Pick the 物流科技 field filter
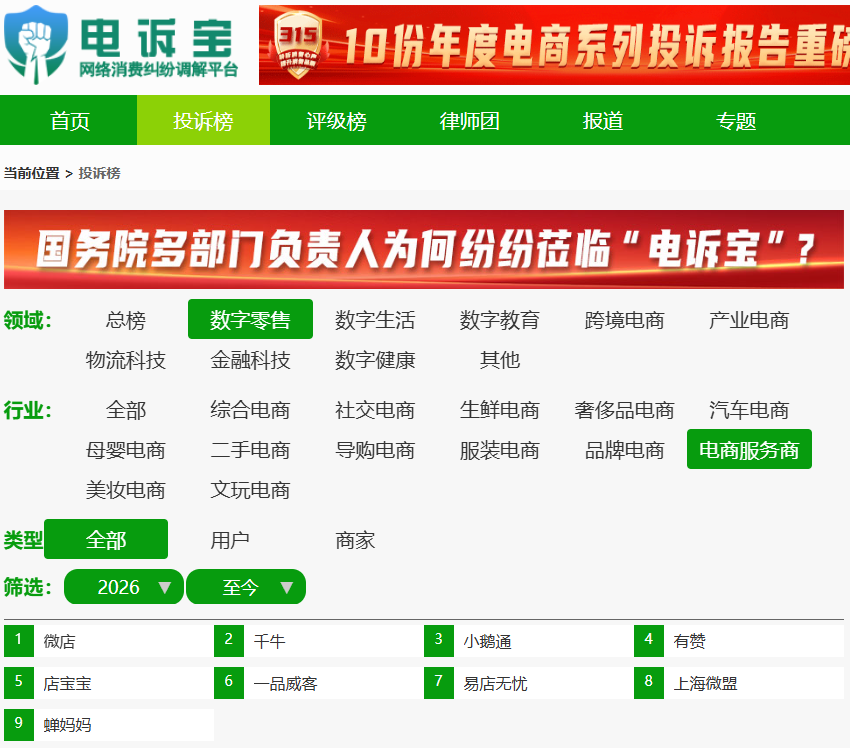Screen dimensions: 850x748 pyautogui.click(x=125, y=360)
